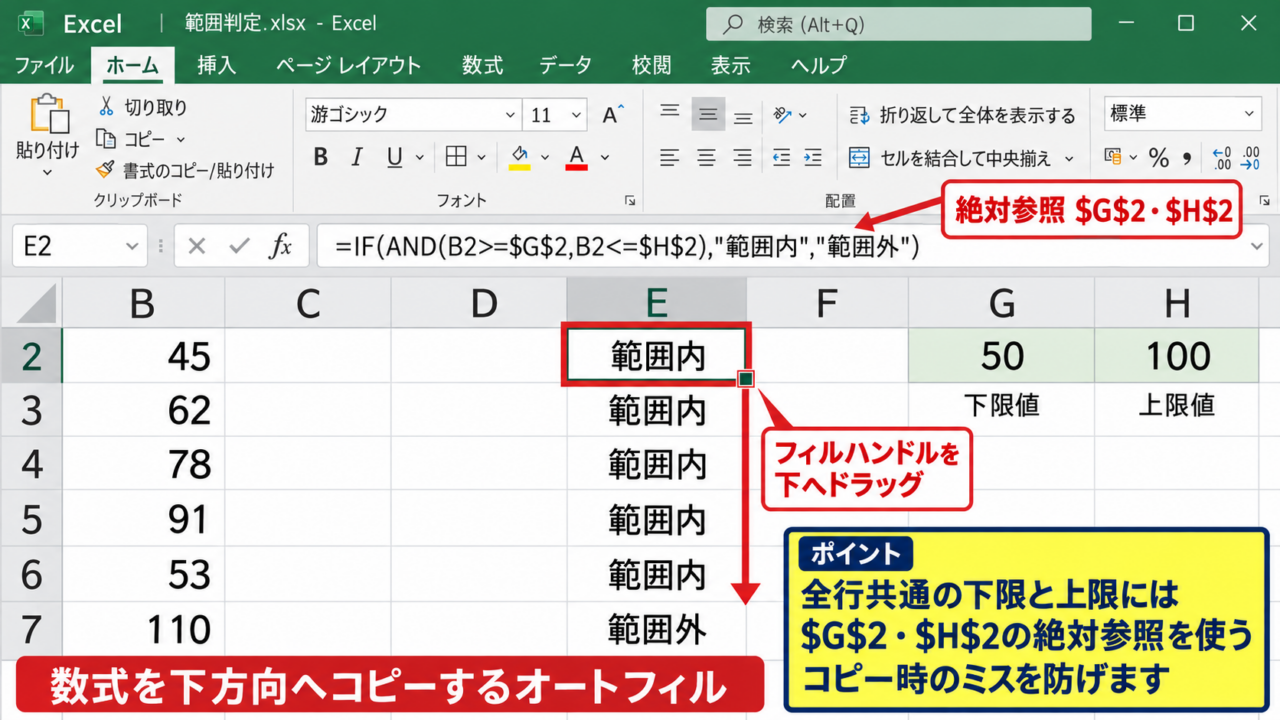
Task: Expand the borders dropdown arrow
Action: (482, 157)
